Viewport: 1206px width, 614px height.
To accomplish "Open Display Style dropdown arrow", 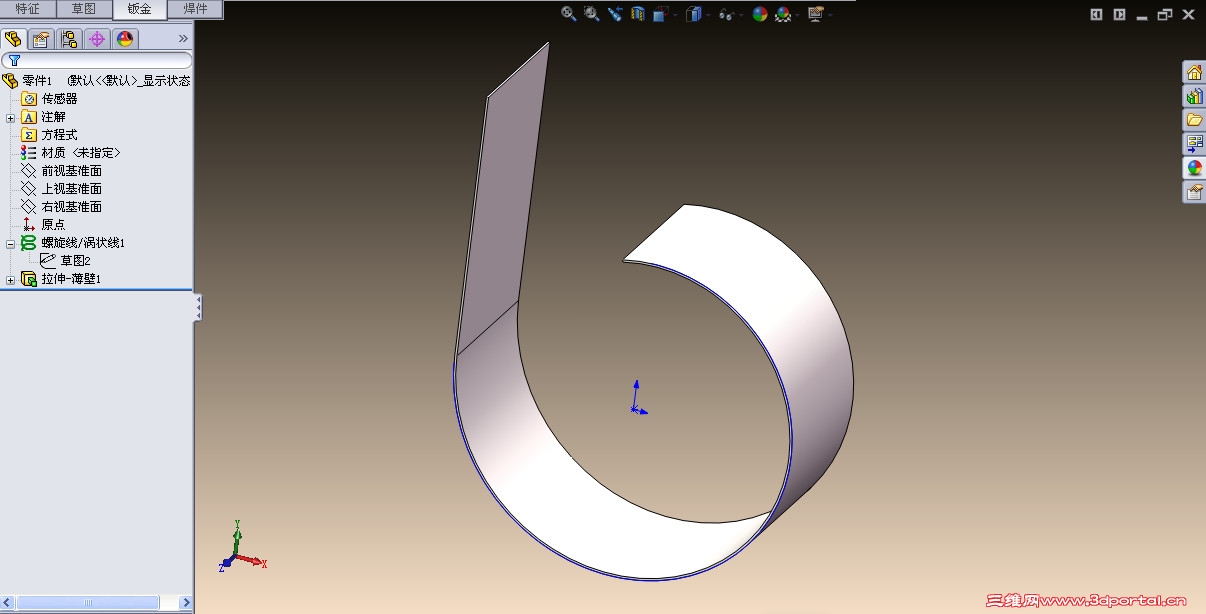I will click(708, 15).
